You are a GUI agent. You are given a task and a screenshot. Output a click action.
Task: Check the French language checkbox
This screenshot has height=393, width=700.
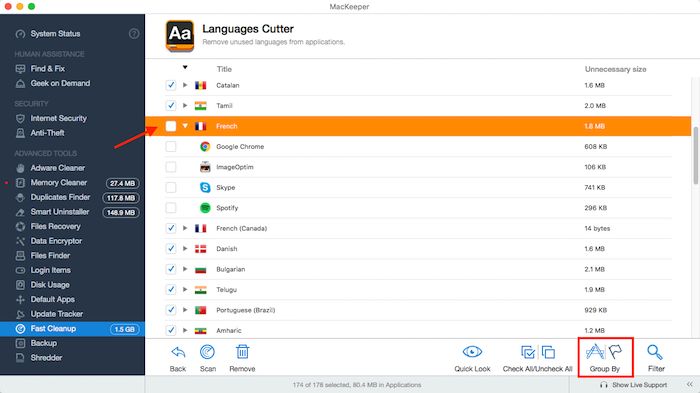pos(171,126)
